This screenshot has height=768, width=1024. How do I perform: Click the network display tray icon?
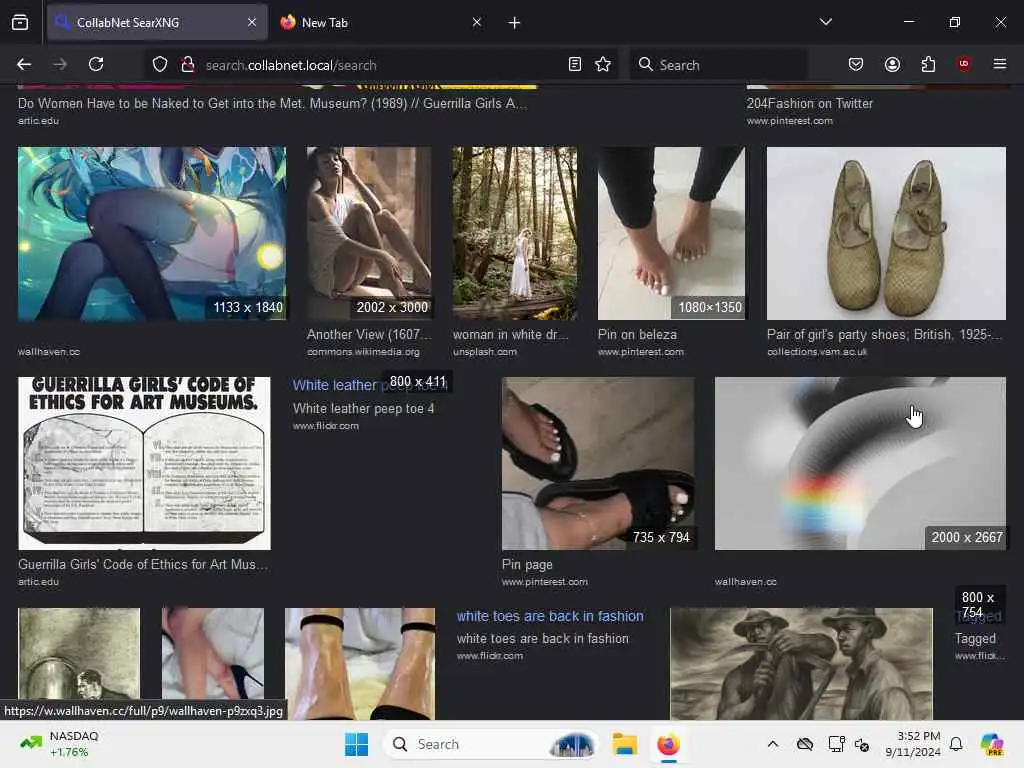point(835,744)
